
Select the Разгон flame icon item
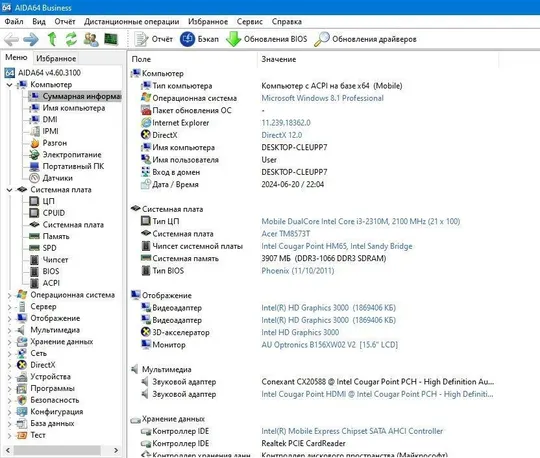coord(34,143)
